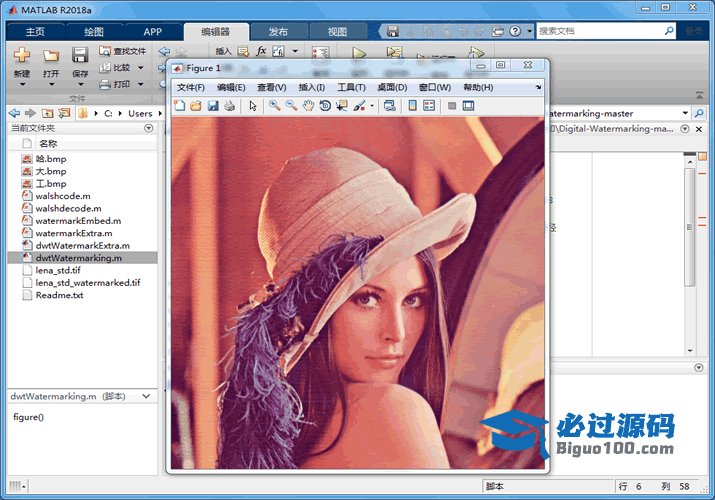Screen dimensions: 715x500
Task: Open the address bar path dropdown arrow
Action: [x=685, y=113]
